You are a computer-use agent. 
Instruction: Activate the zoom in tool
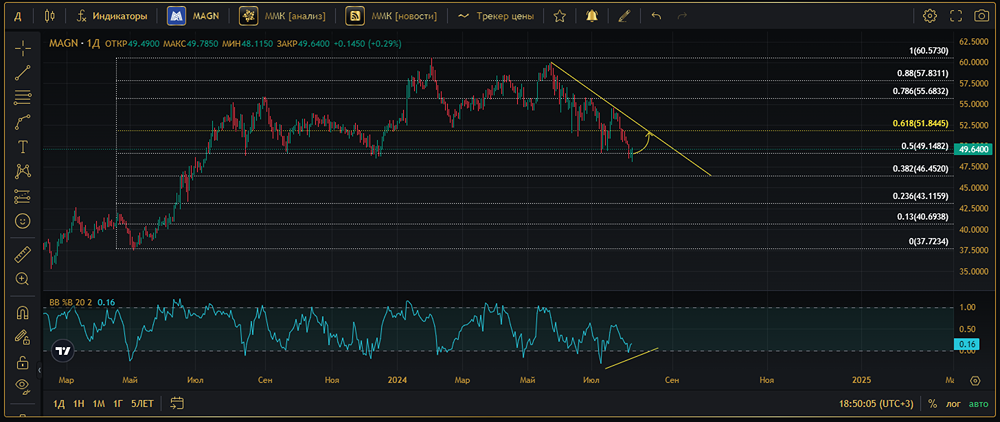23,279
